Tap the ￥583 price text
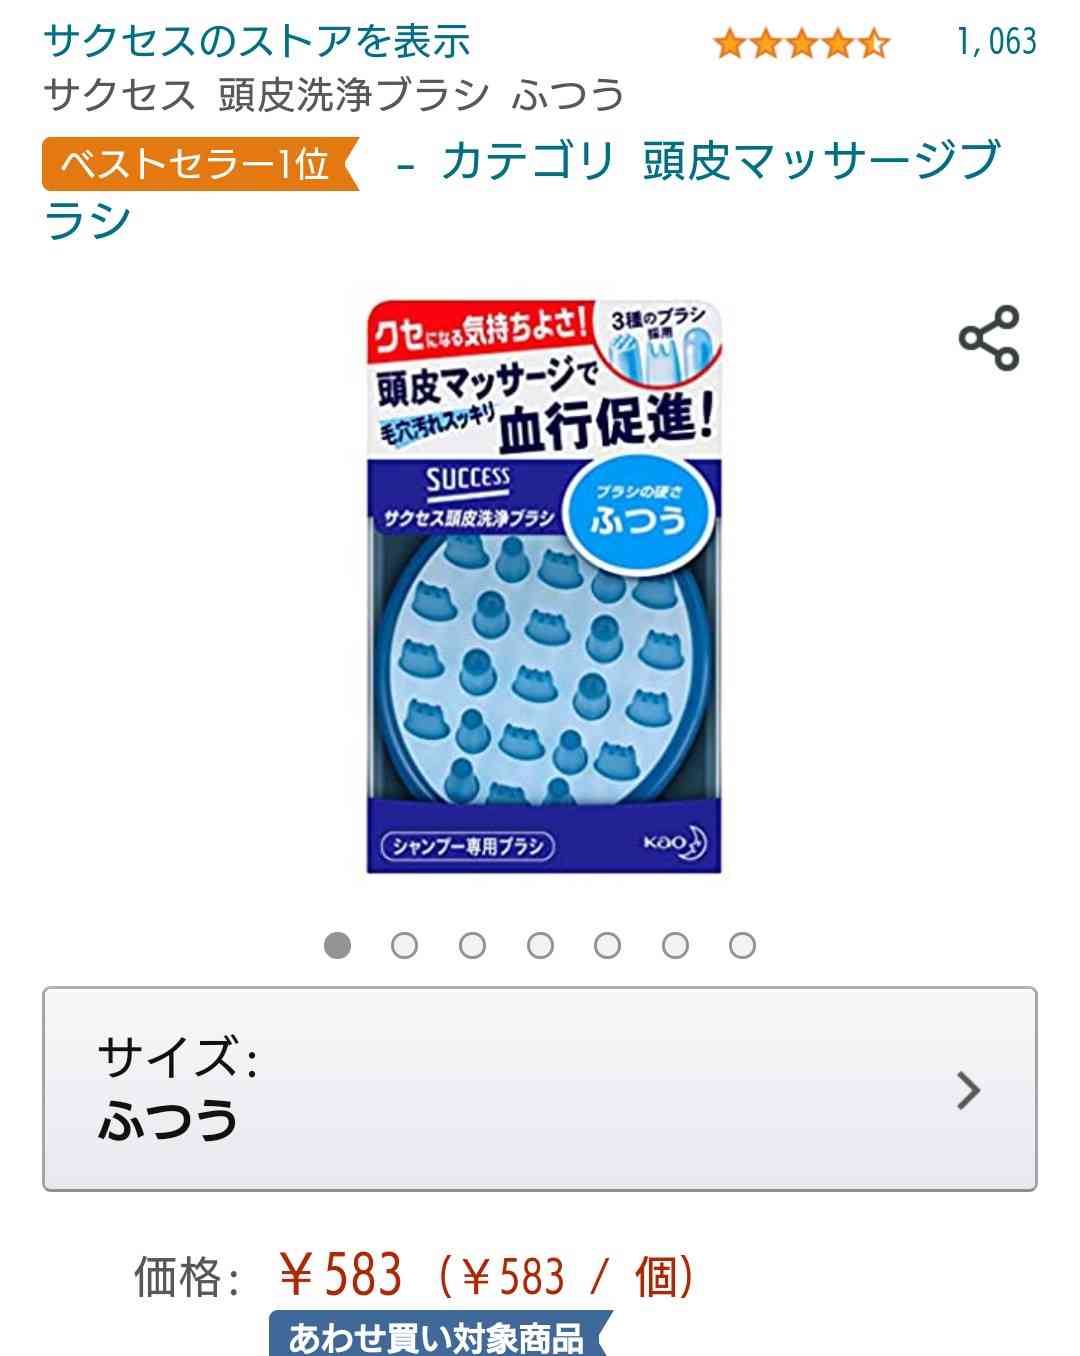1080x1356 pixels. coord(340,1275)
